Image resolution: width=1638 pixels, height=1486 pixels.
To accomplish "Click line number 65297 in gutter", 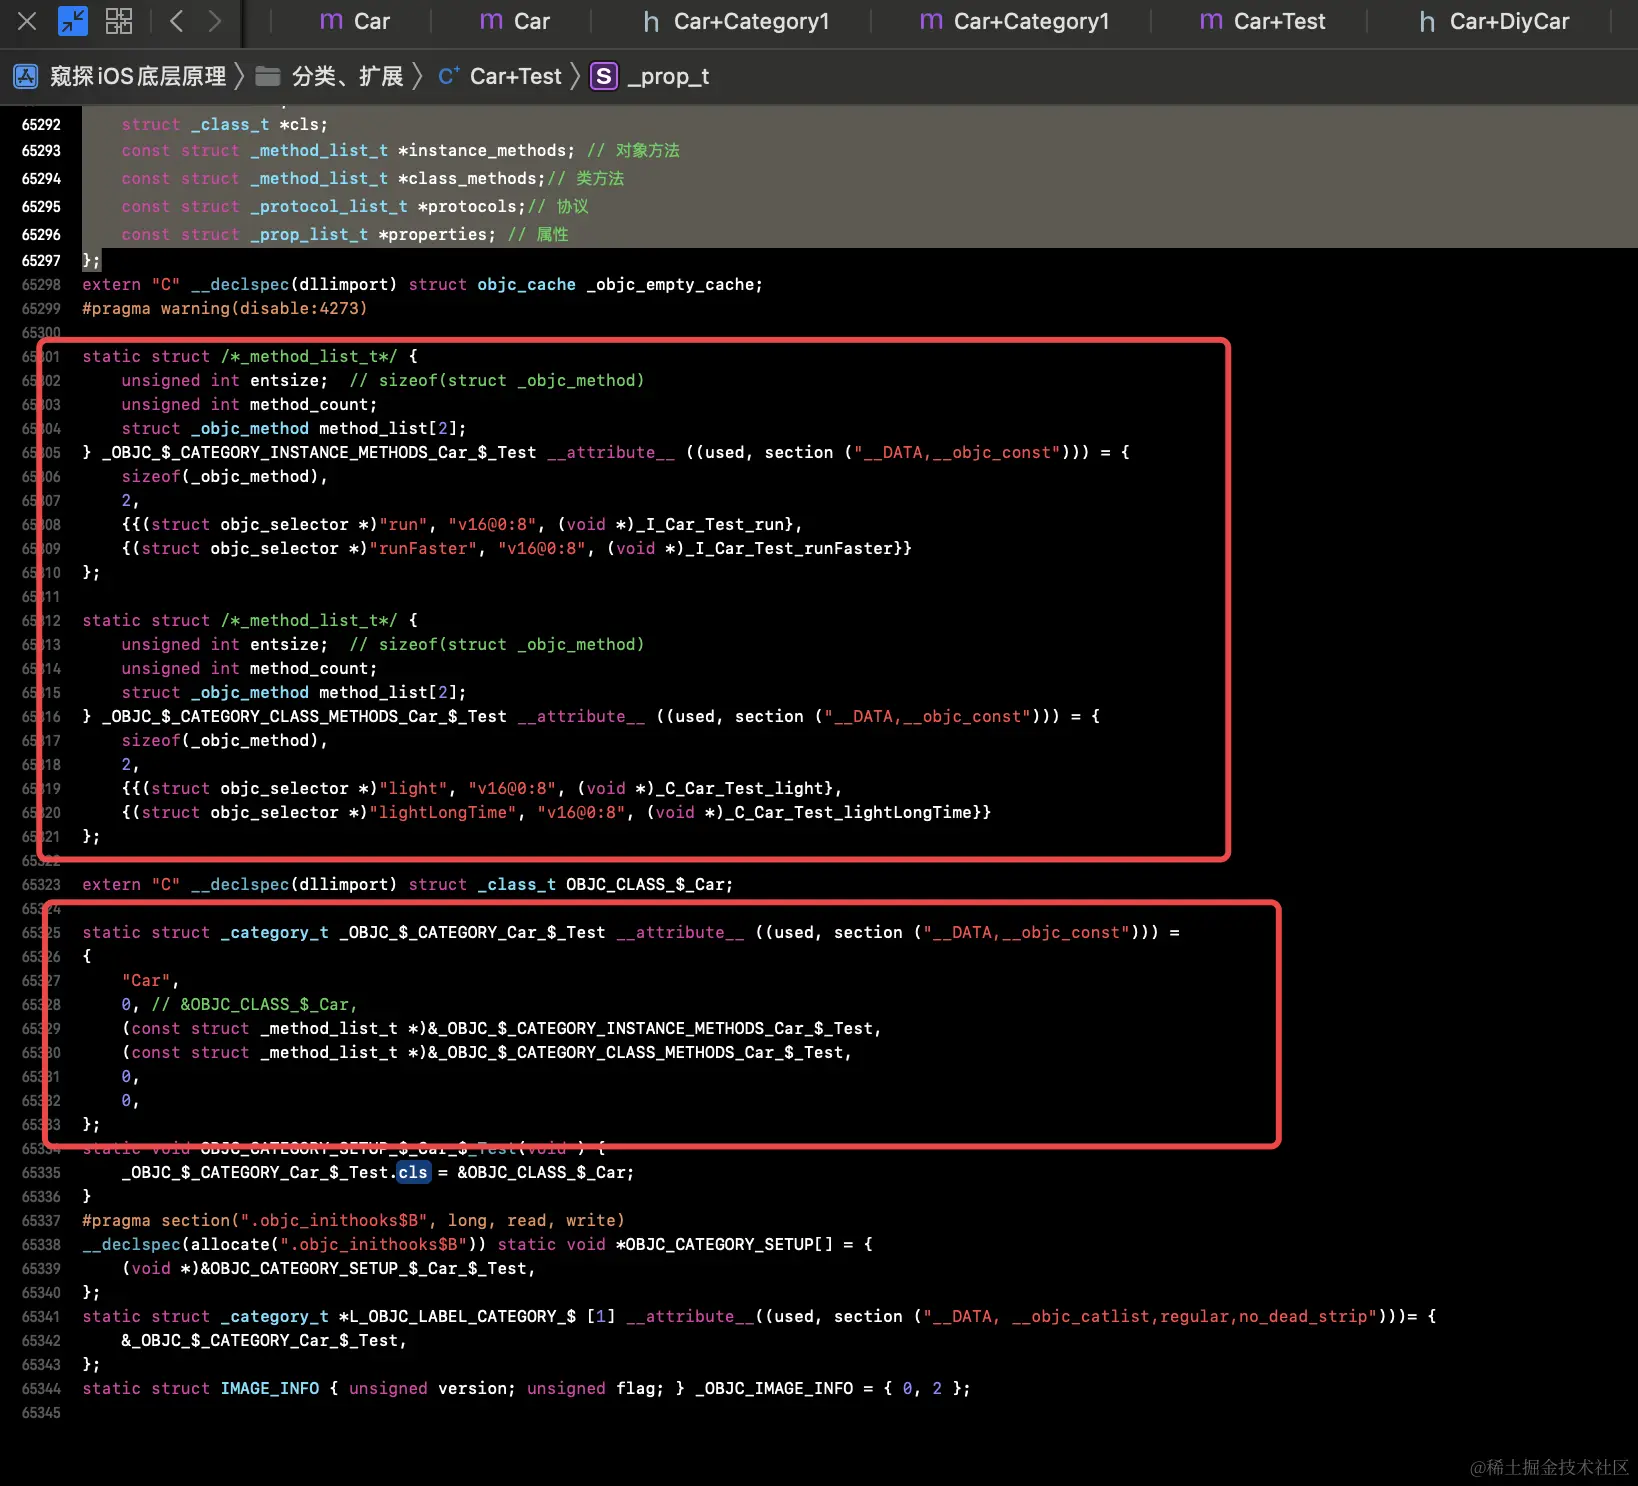I will click(x=41, y=261).
